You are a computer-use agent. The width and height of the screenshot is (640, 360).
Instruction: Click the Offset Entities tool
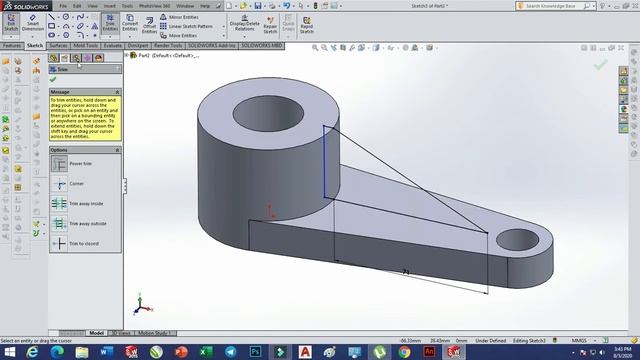coord(149,25)
